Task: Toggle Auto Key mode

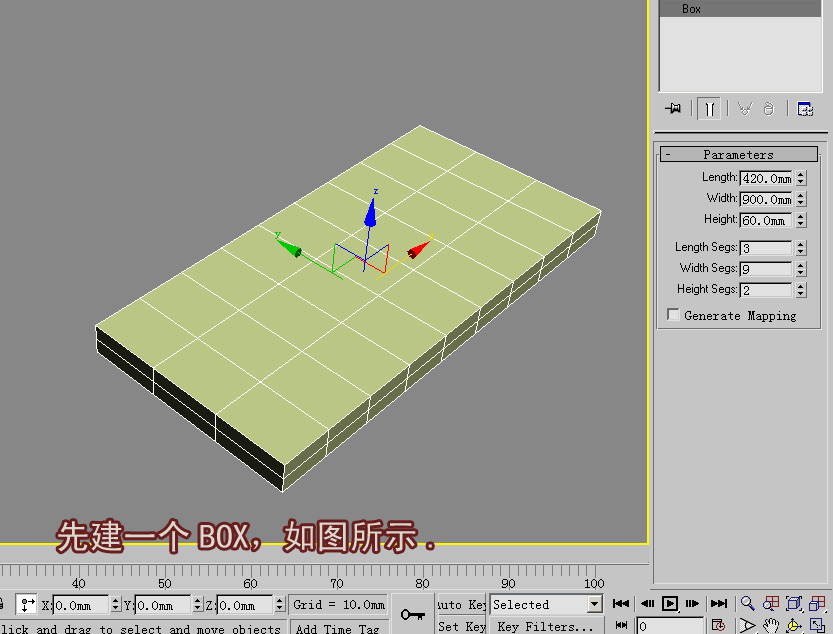Action: (x=461, y=605)
